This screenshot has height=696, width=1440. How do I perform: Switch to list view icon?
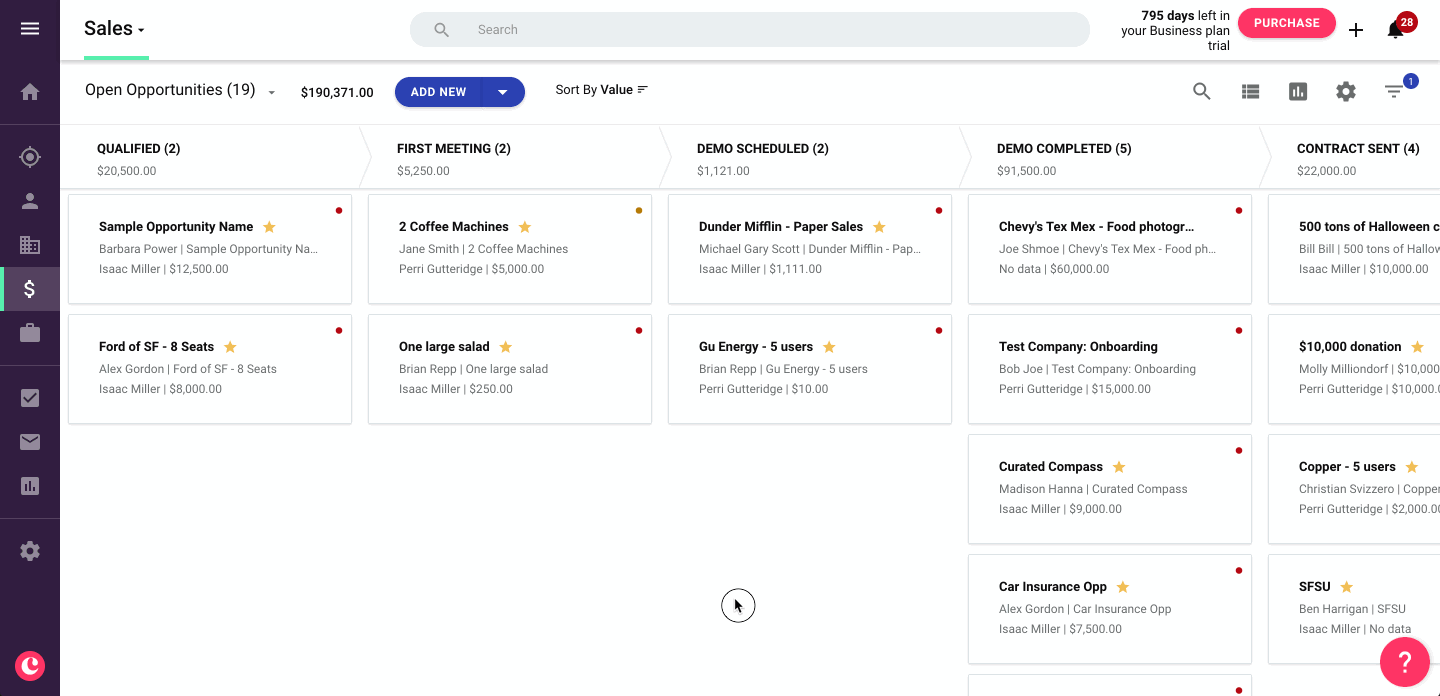[x=1250, y=91]
